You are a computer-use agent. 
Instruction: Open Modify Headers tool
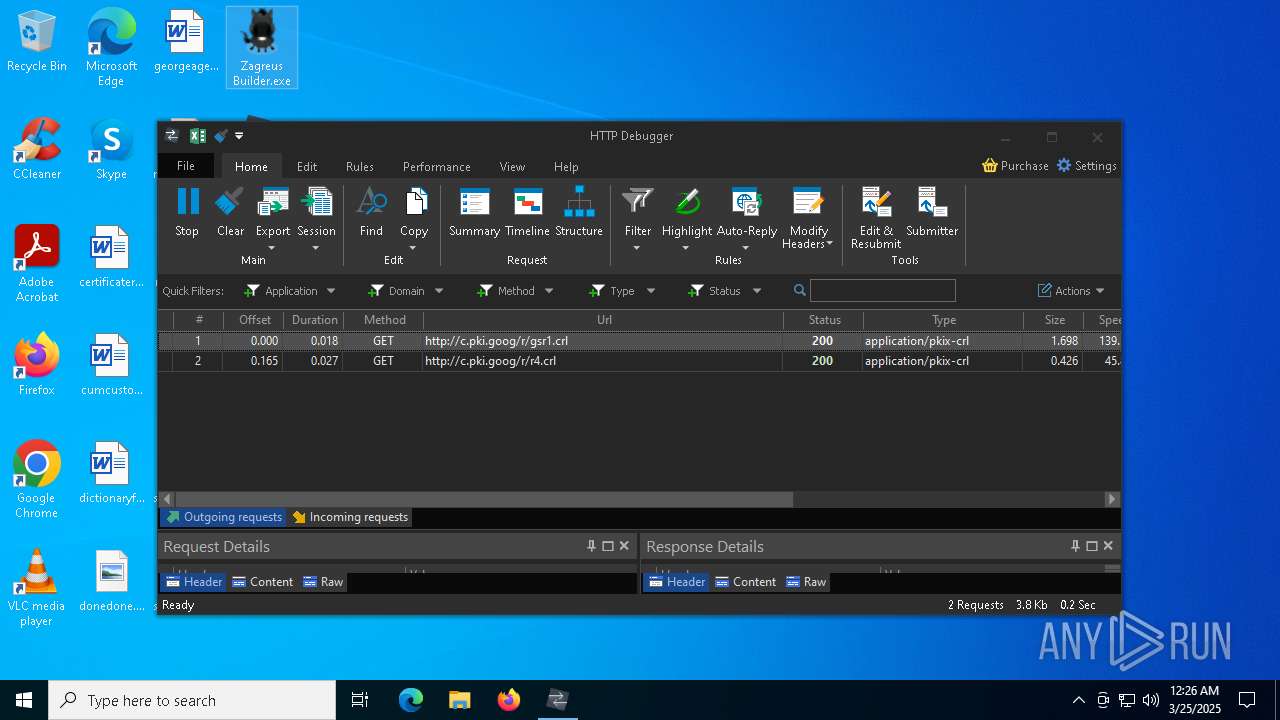point(808,218)
